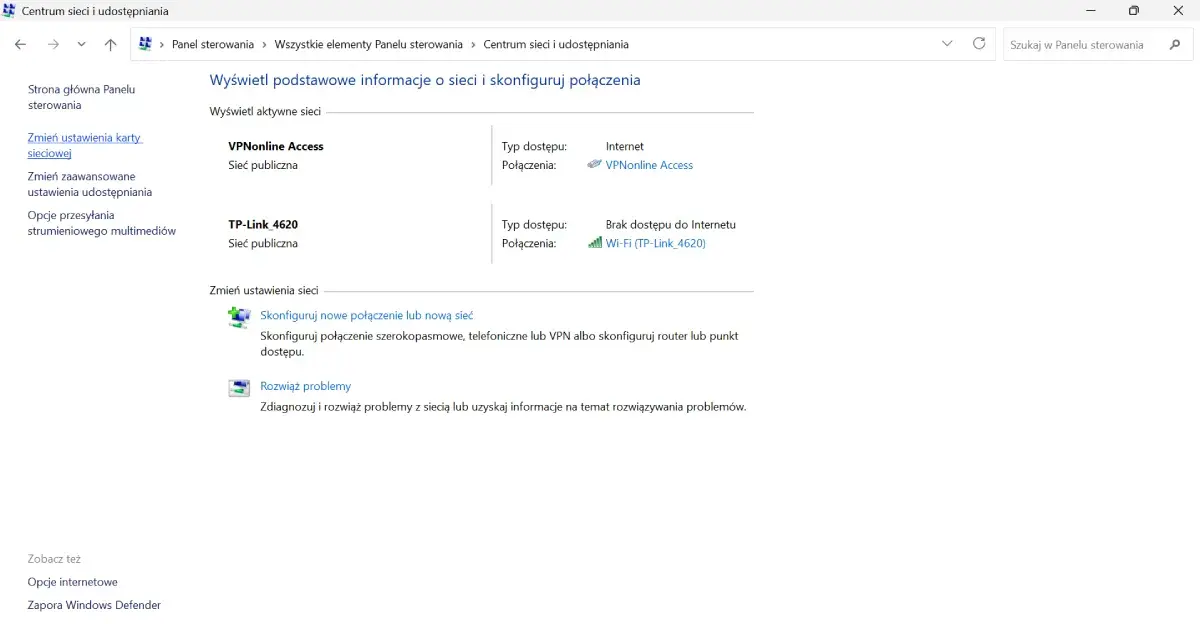Open Zapora Windows Defender link

pyautogui.click(x=94, y=605)
